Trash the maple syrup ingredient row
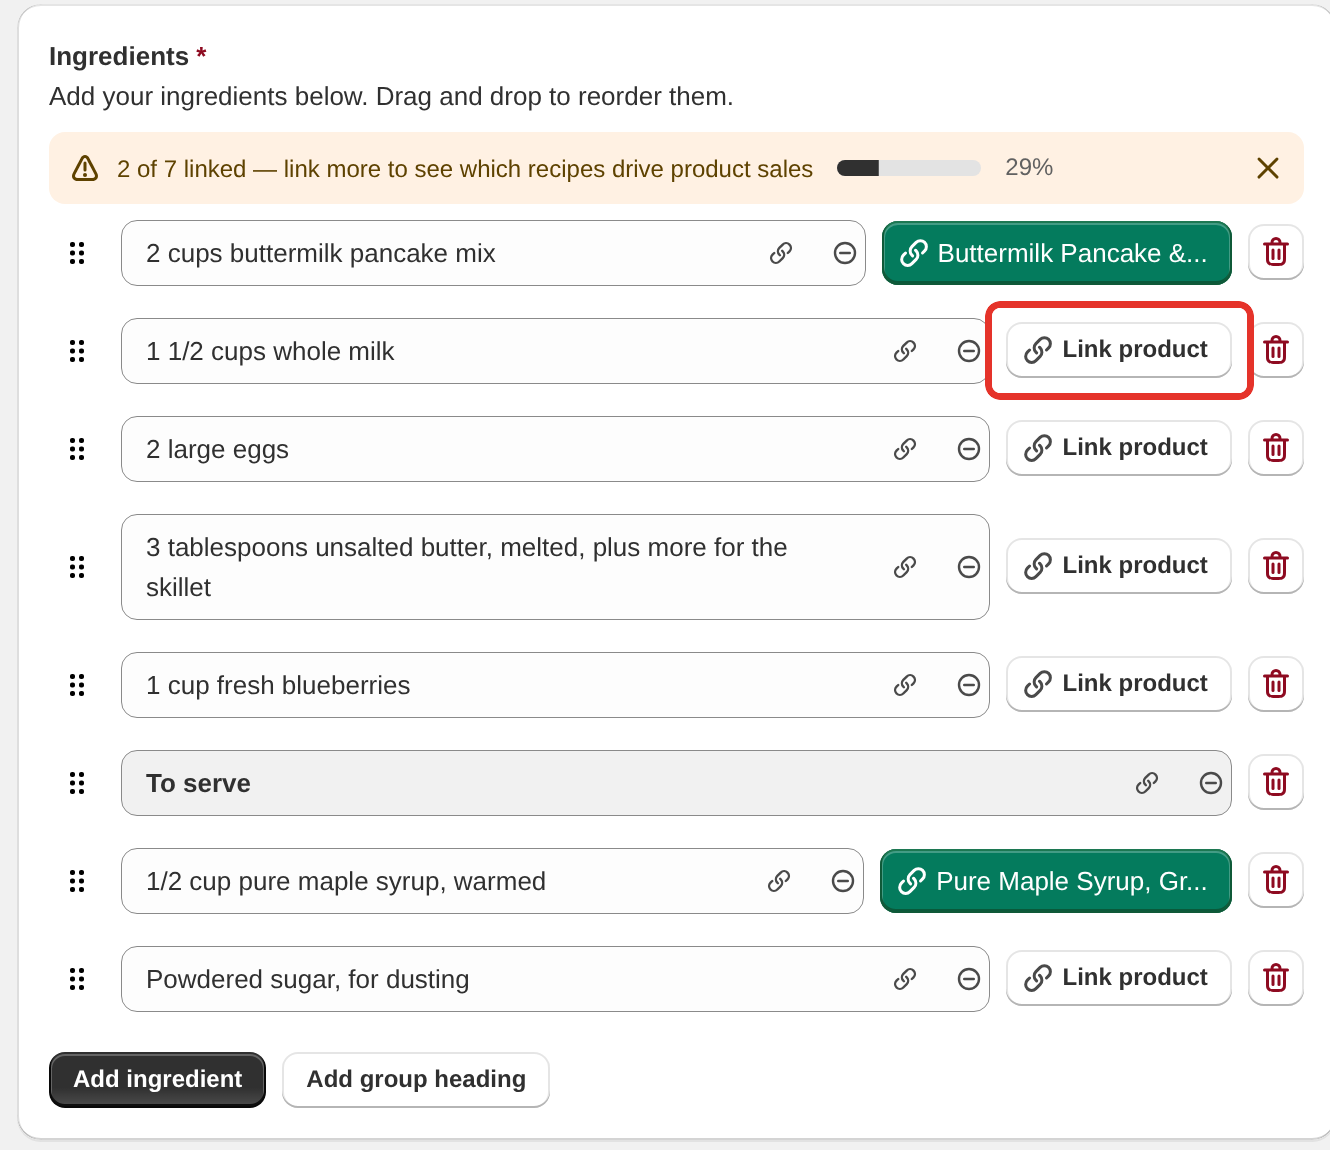Image resolution: width=1330 pixels, height=1150 pixels. click(x=1275, y=880)
